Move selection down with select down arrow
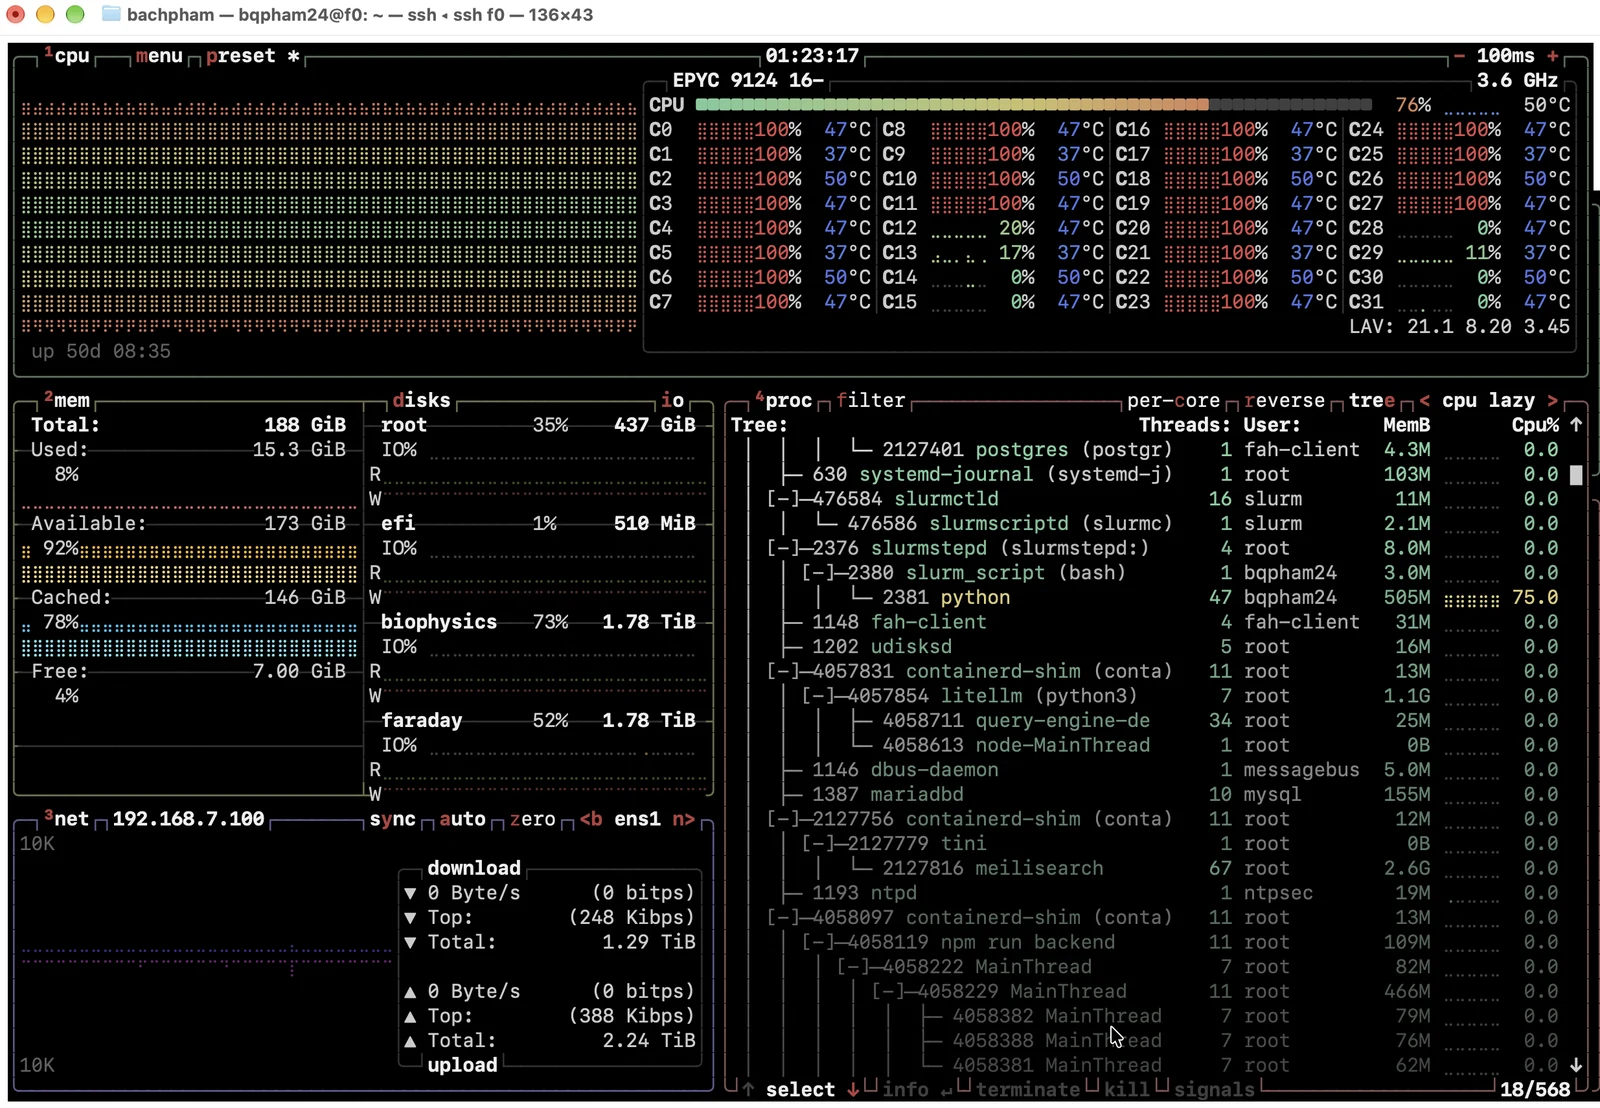The image size is (1600, 1108). [x=853, y=1090]
